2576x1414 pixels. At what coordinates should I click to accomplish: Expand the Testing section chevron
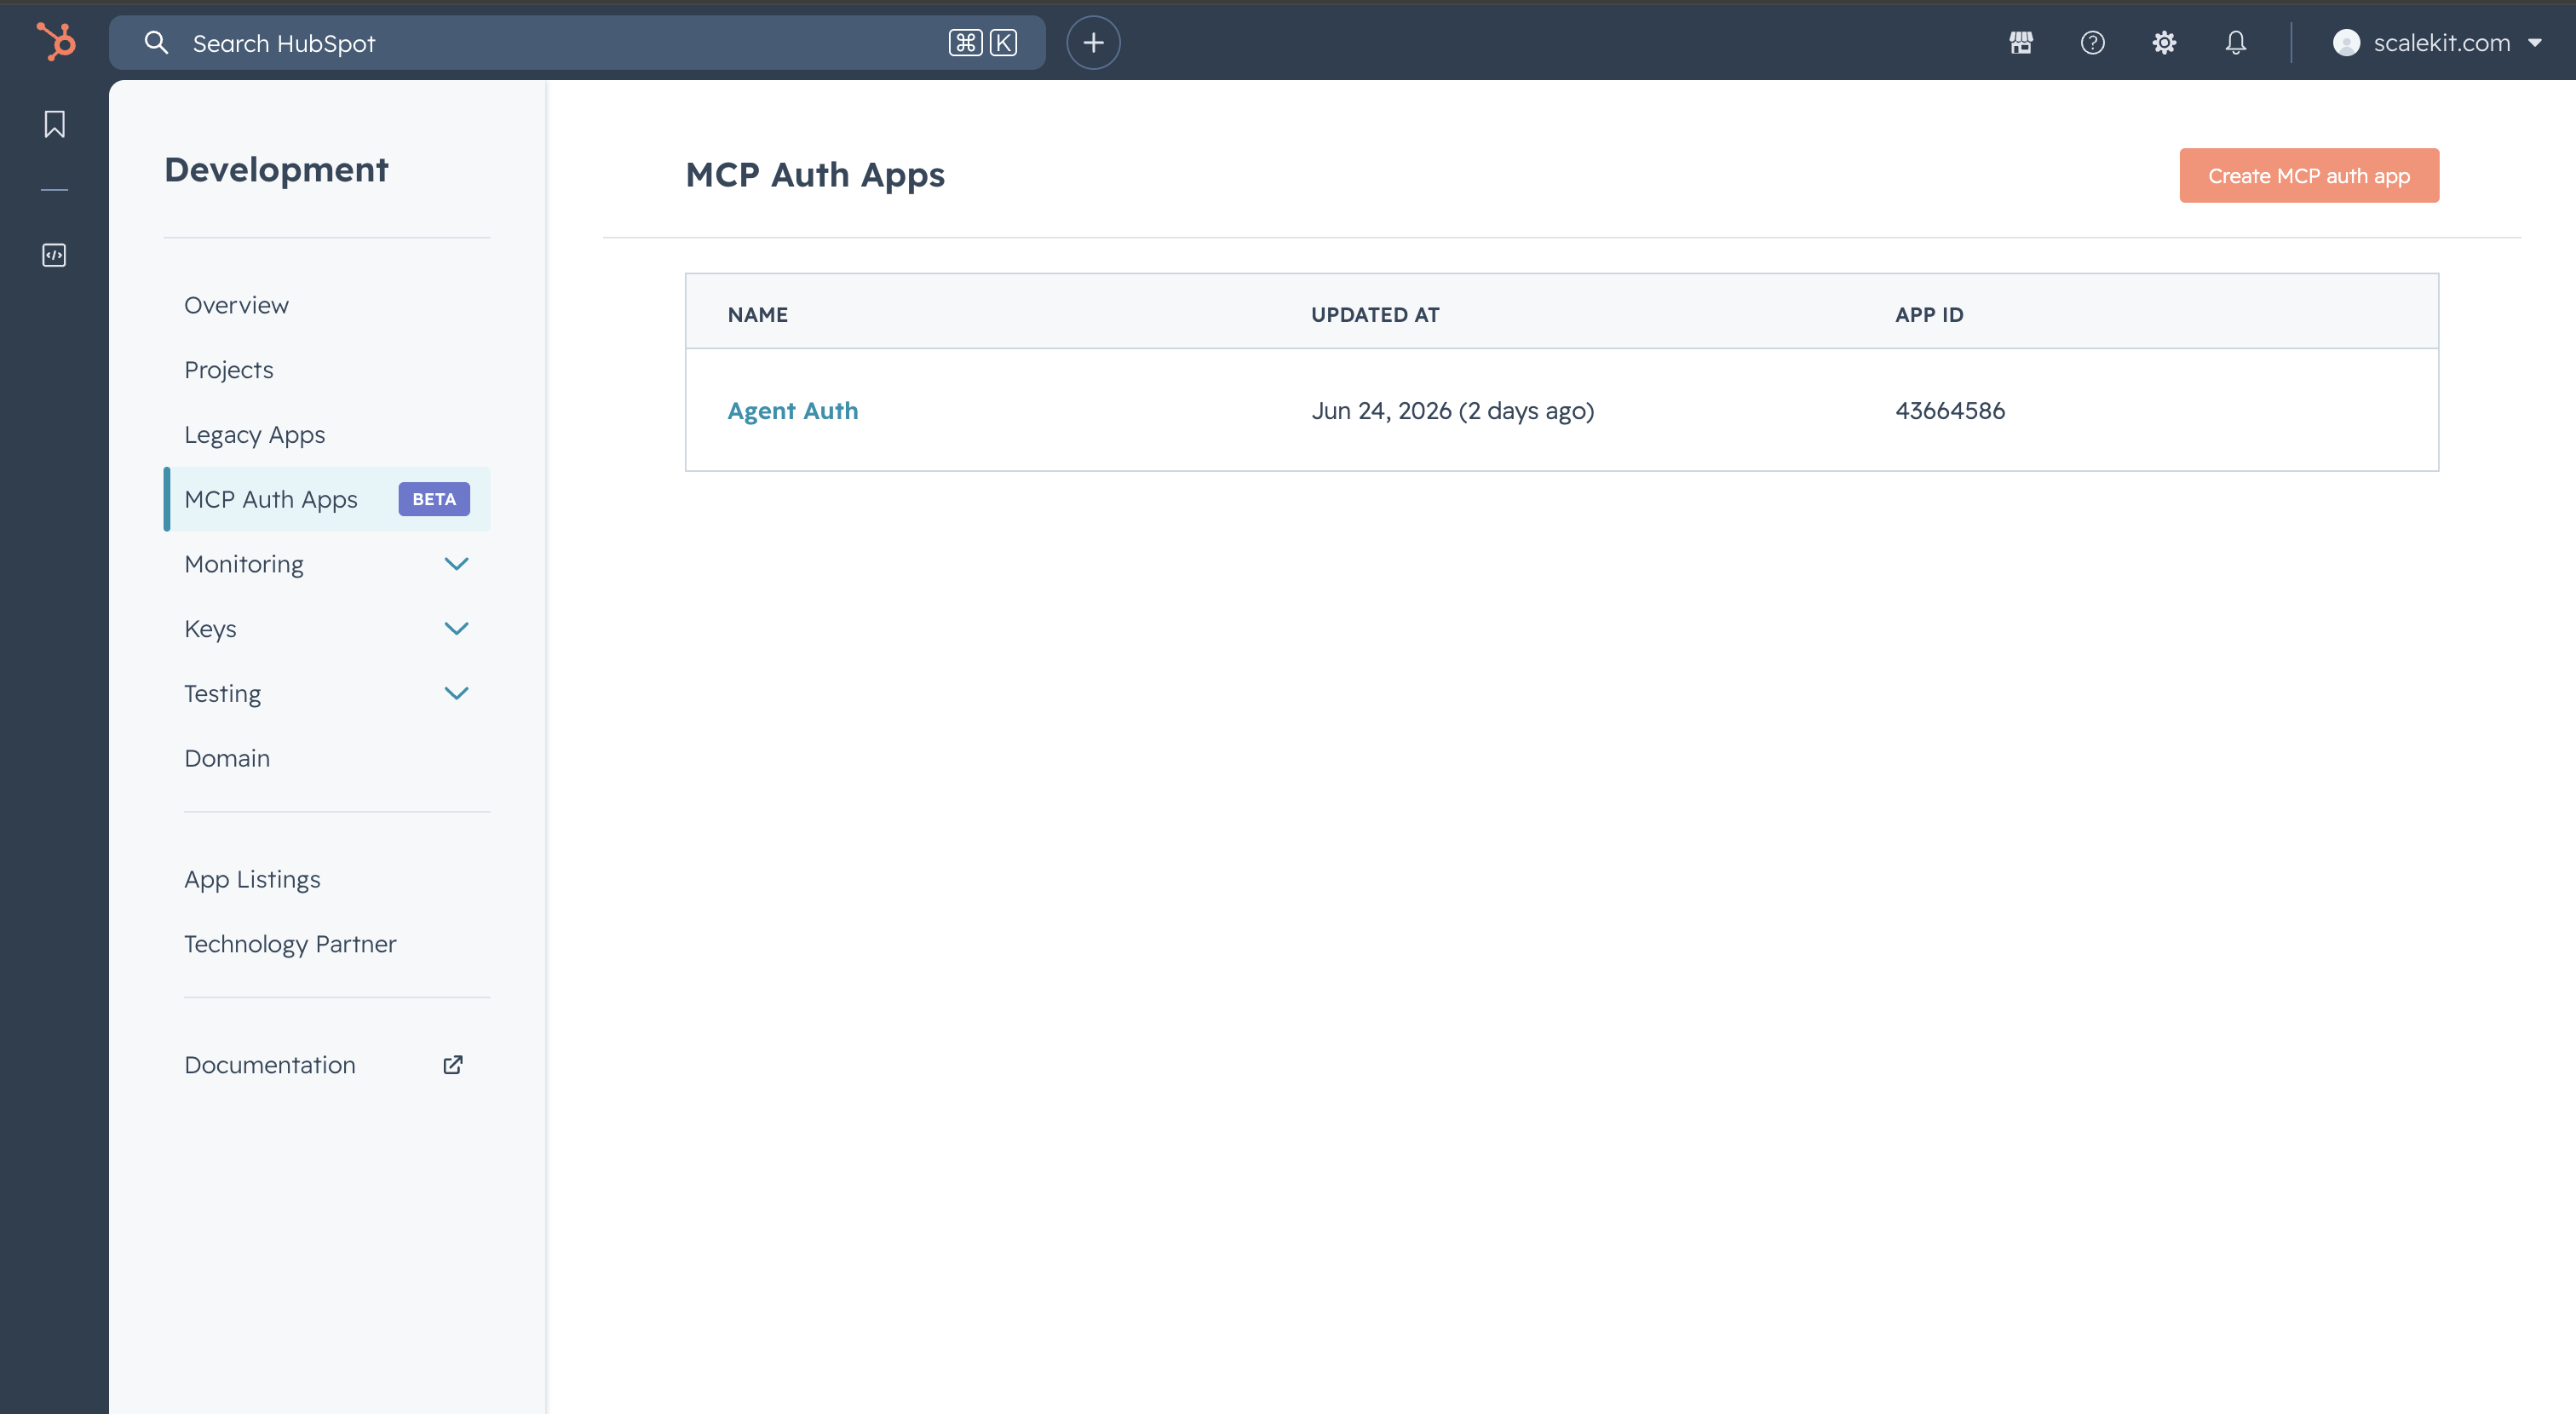(456, 693)
